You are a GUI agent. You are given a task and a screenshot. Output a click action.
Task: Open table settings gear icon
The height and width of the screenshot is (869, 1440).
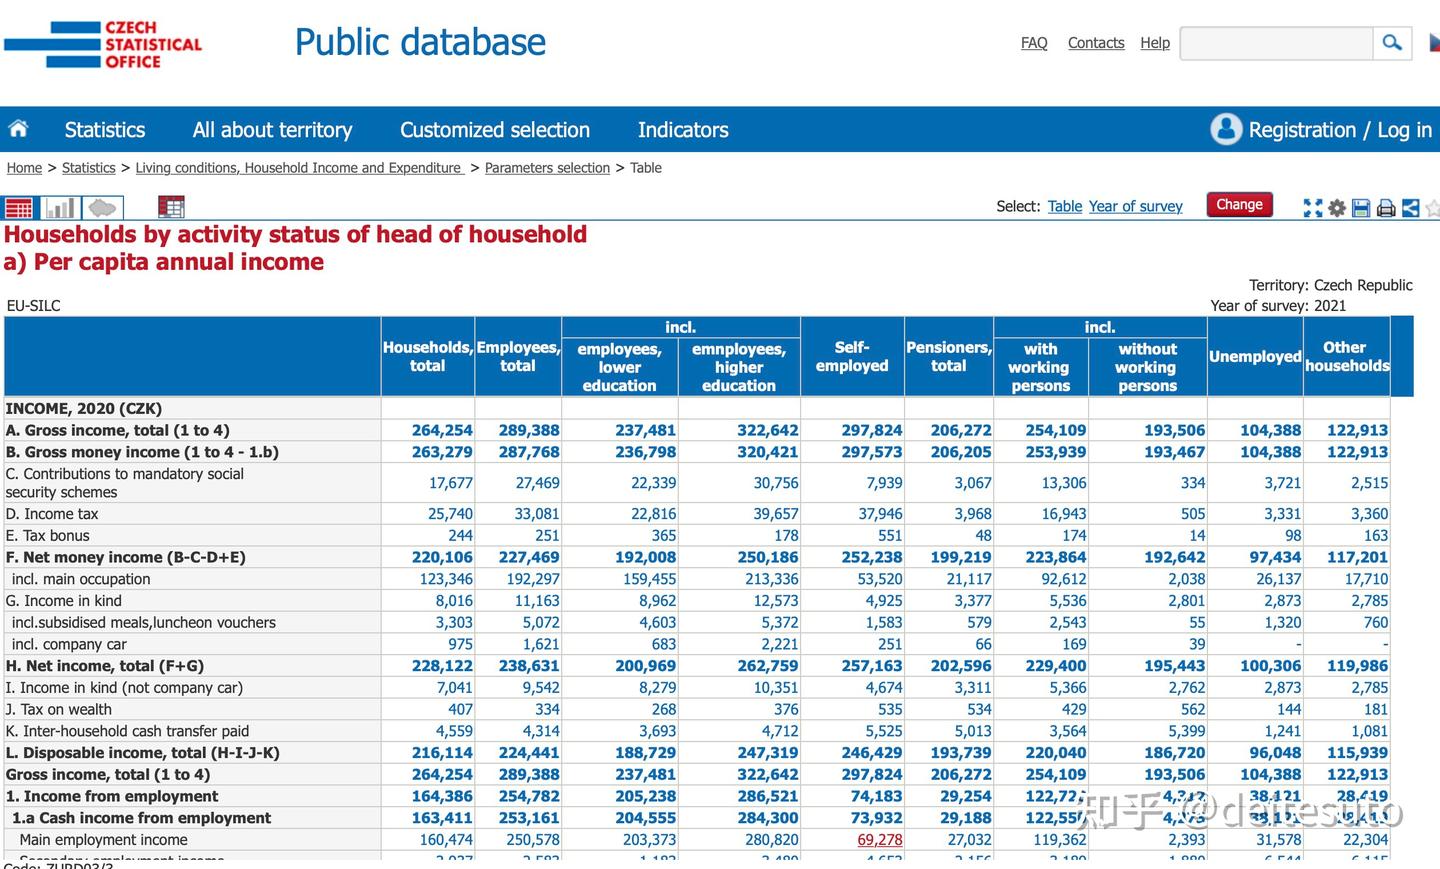point(1337,208)
